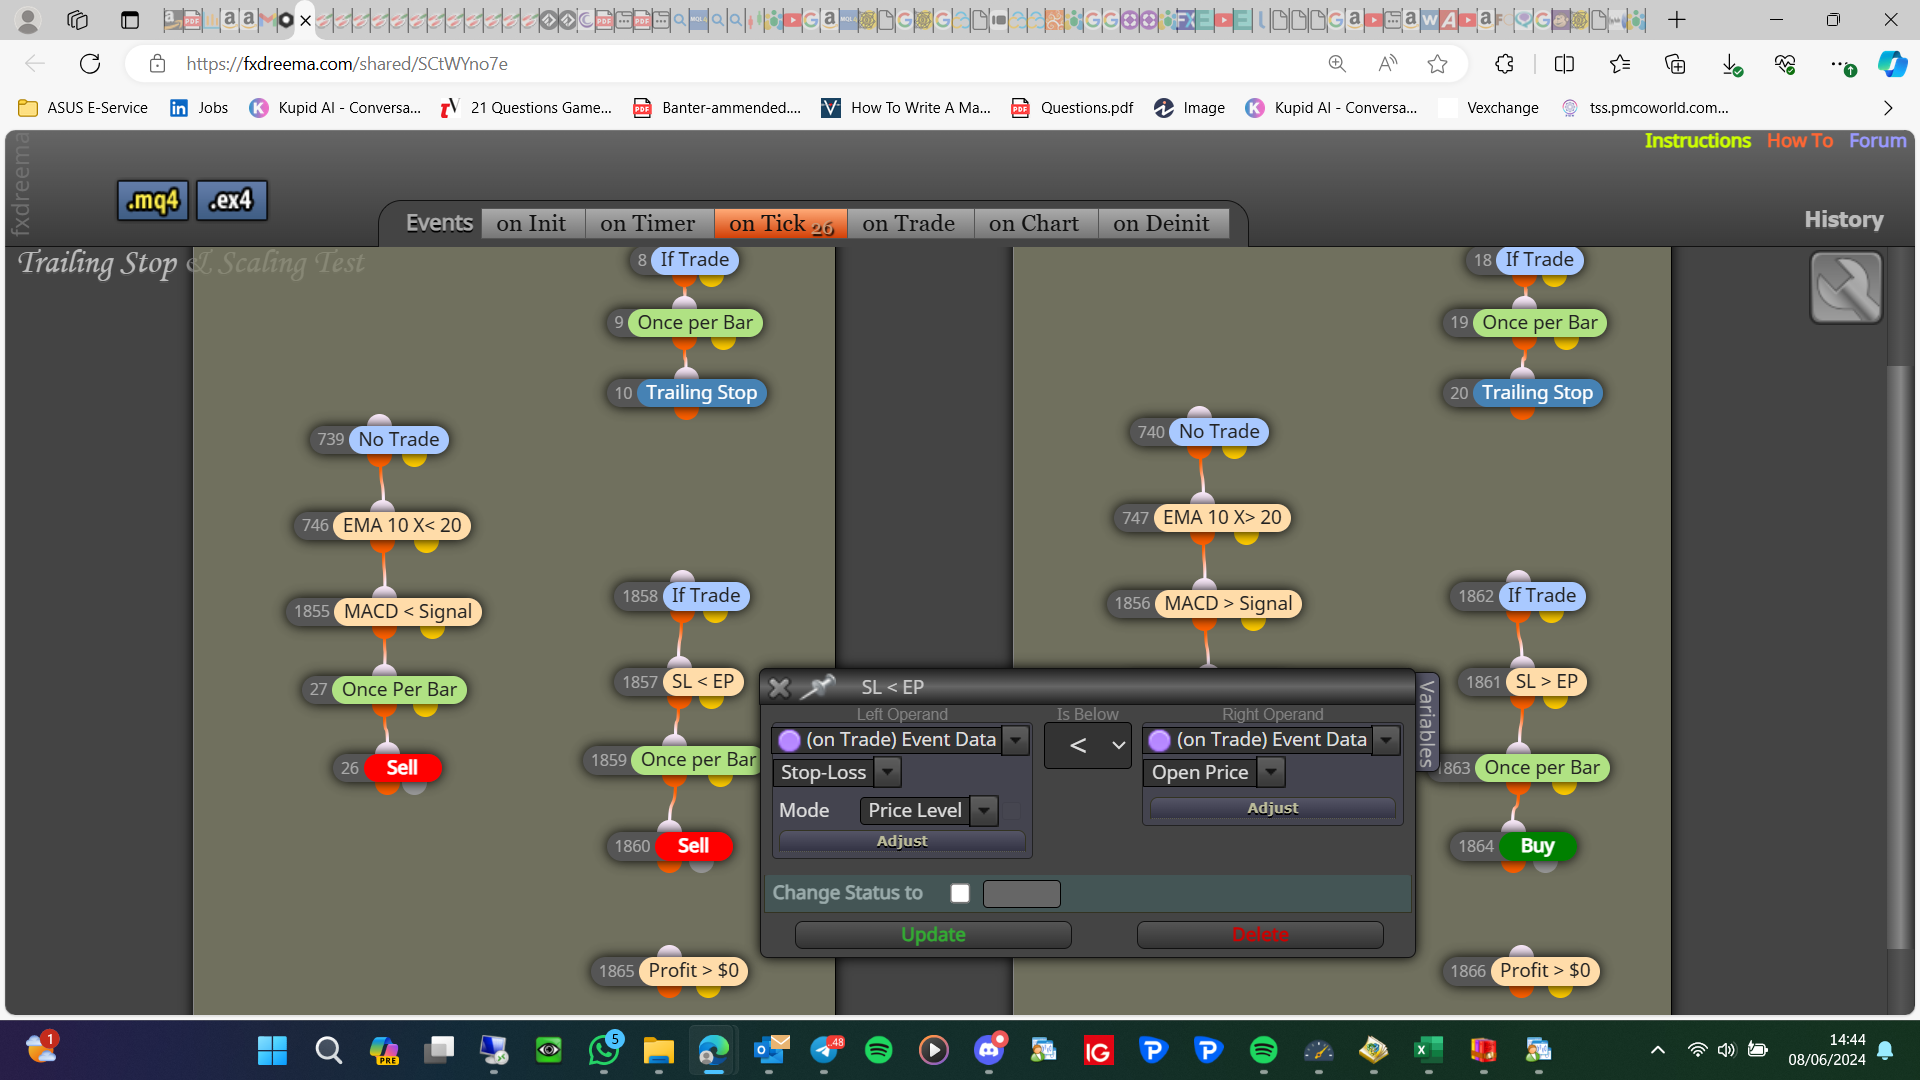Tick the Change Status to checkbox
Screen dimensions: 1920x1080
point(960,894)
